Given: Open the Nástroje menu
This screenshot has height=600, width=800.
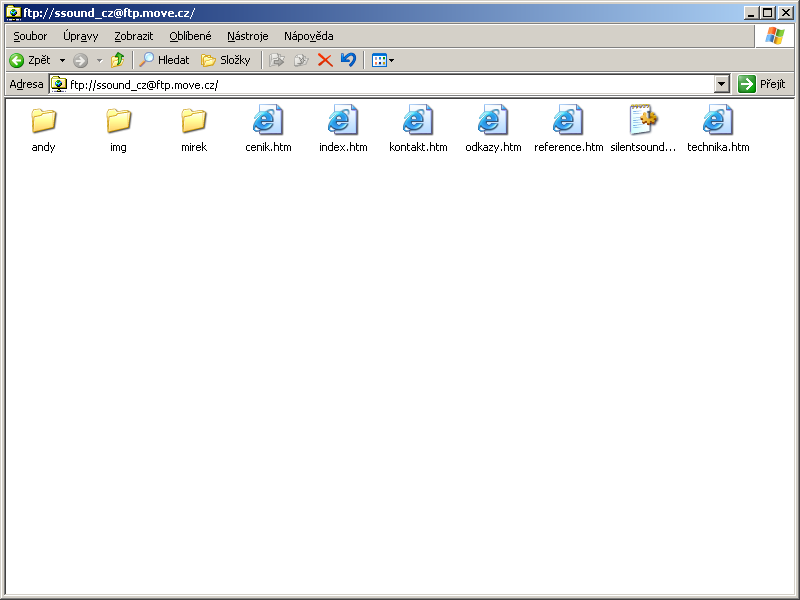Looking at the screenshot, I should coord(247,36).
